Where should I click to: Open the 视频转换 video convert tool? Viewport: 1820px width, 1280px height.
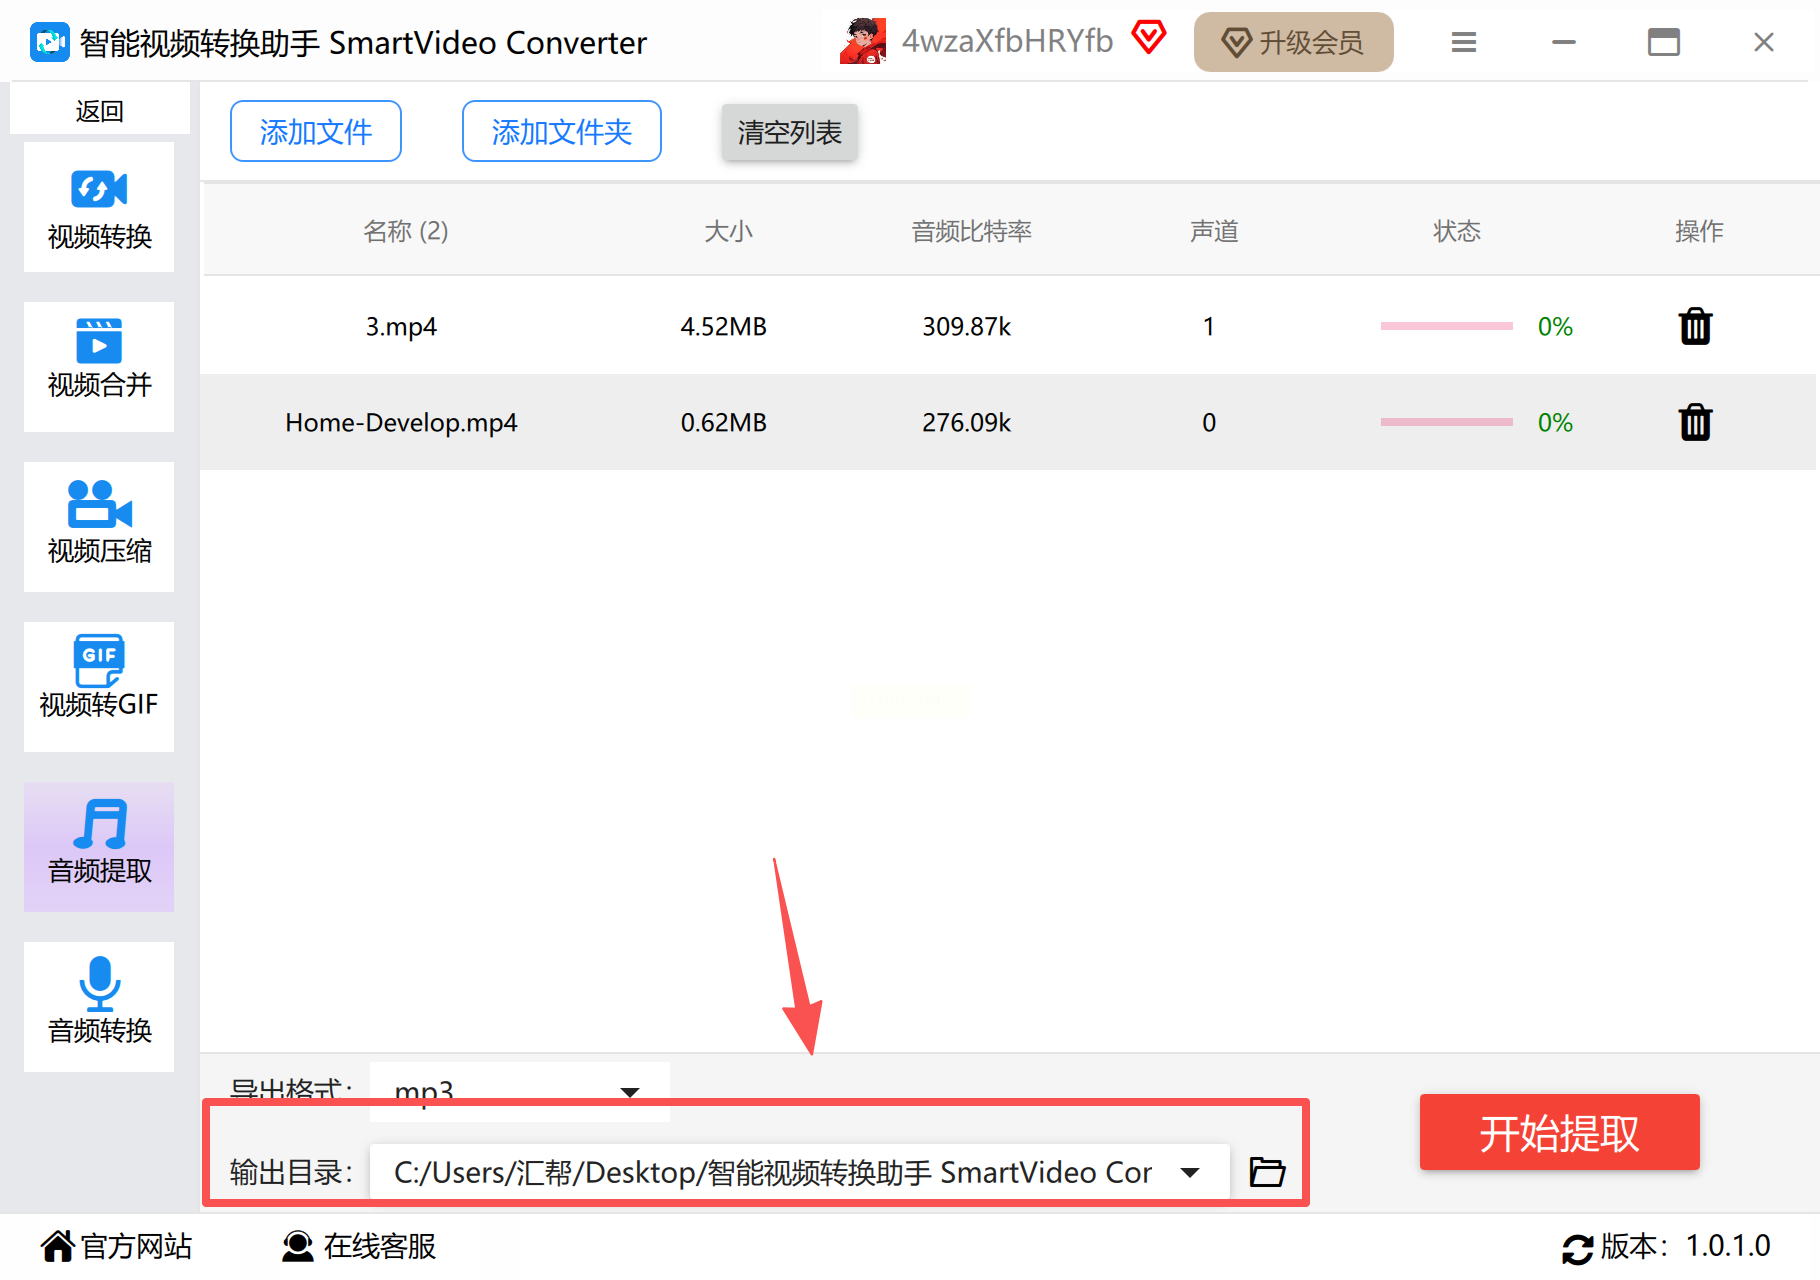[99, 207]
